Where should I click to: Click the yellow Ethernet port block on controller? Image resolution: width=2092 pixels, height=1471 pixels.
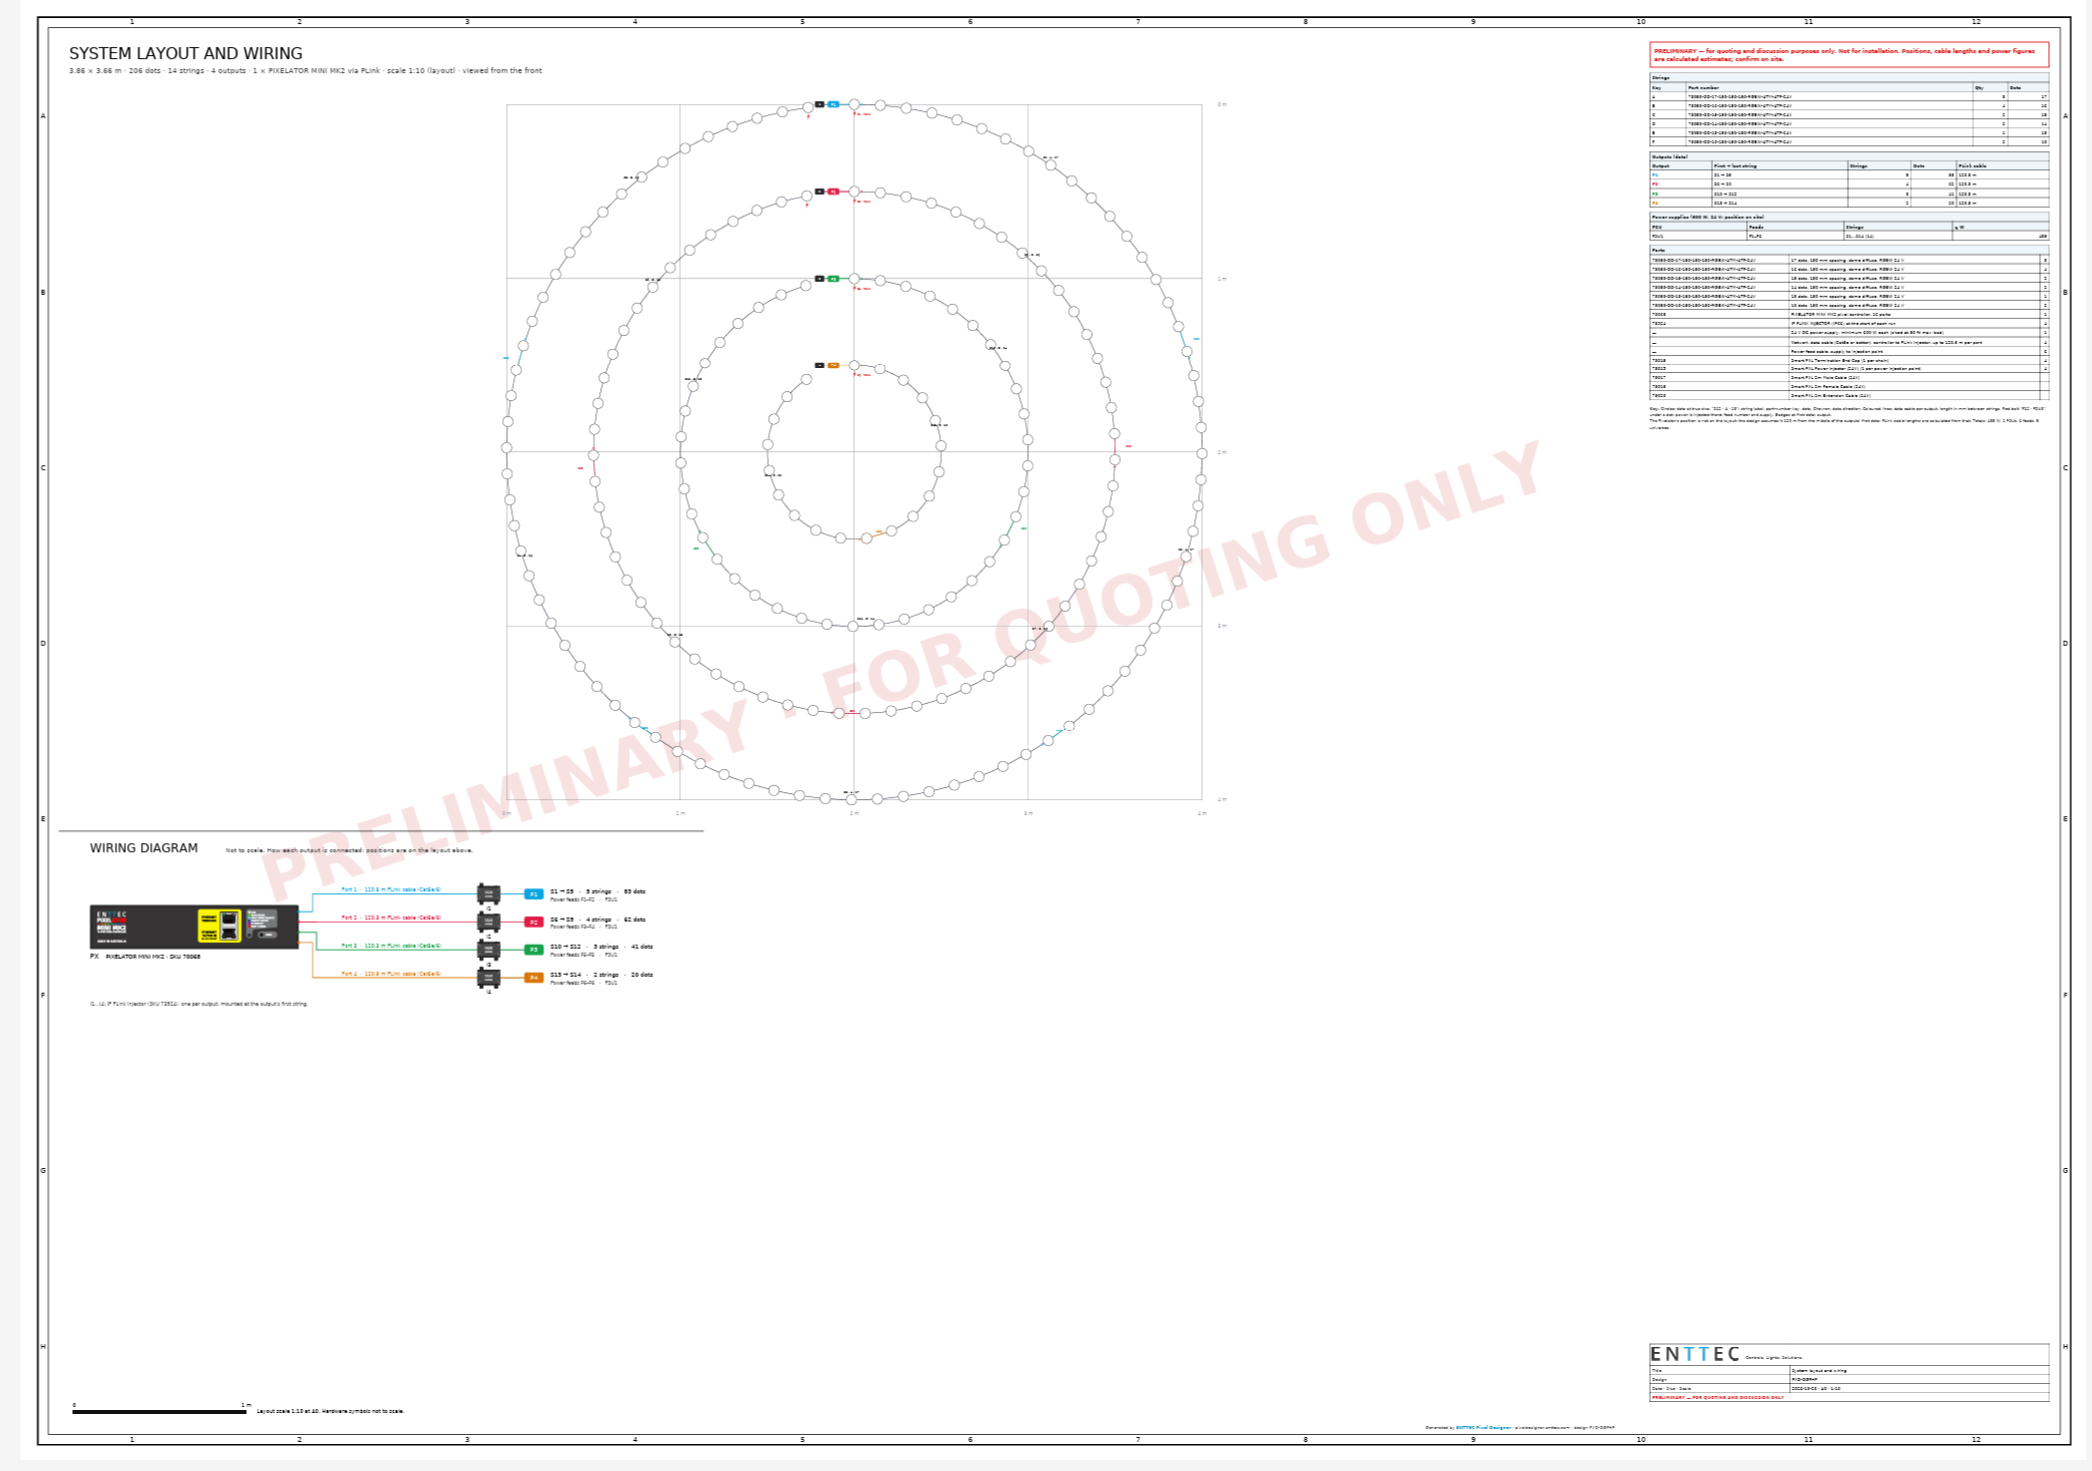click(x=220, y=926)
